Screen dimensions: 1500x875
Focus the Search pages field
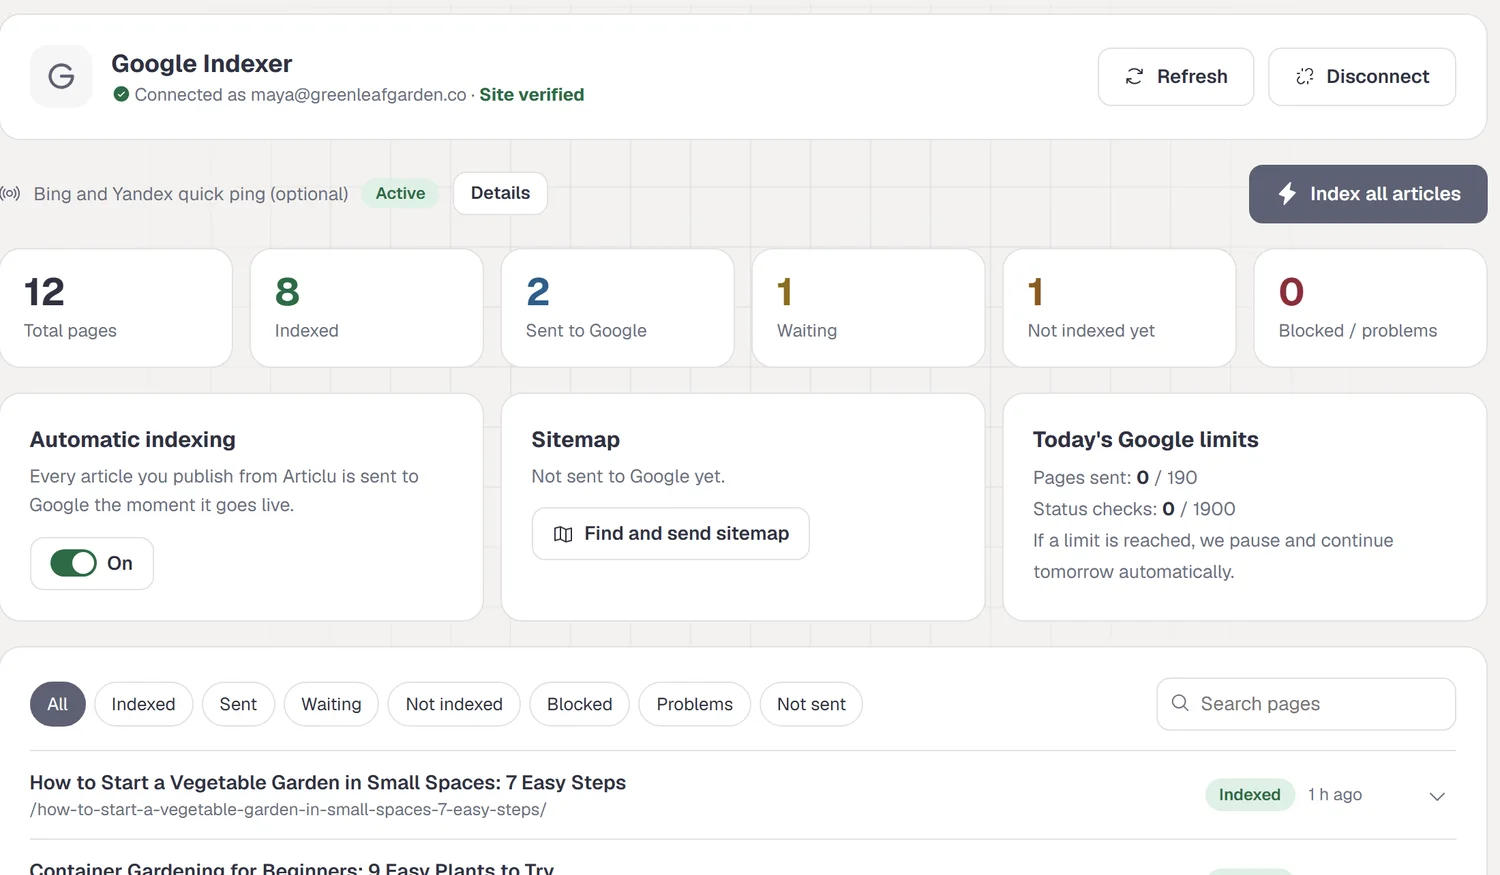pyautogui.click(x=1306, y=704)
